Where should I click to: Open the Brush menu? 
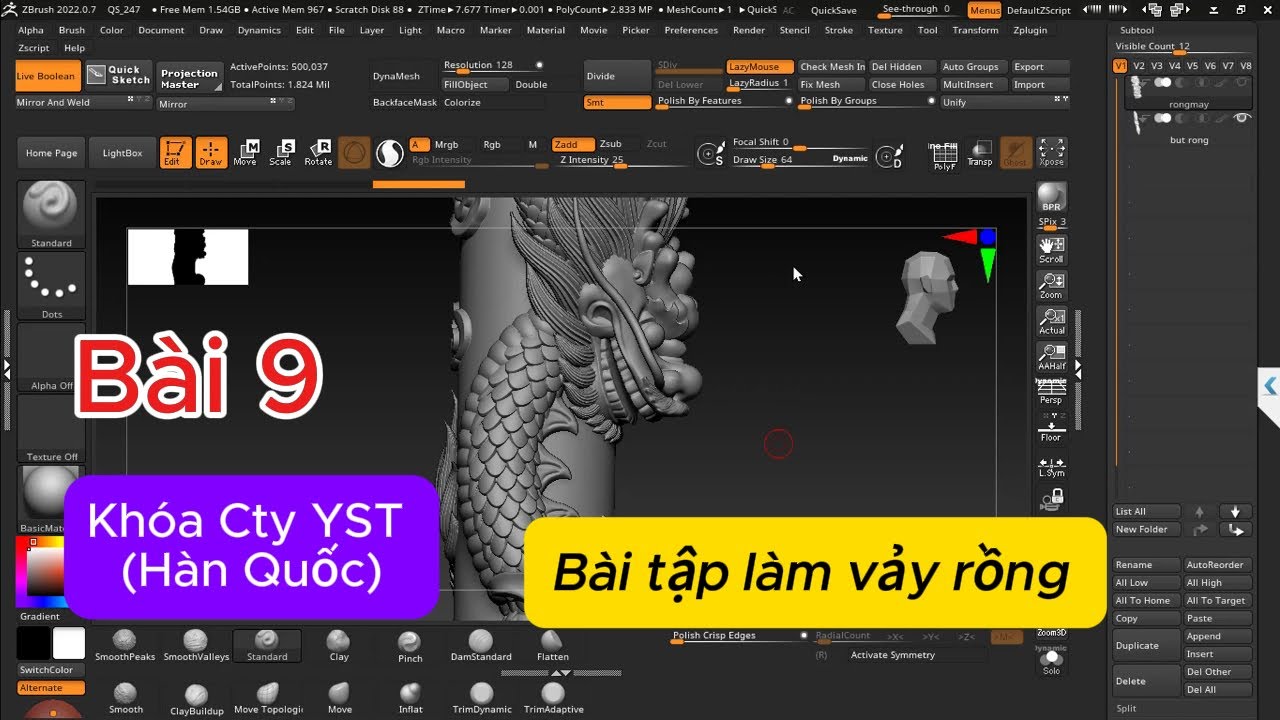pos(72,30)
